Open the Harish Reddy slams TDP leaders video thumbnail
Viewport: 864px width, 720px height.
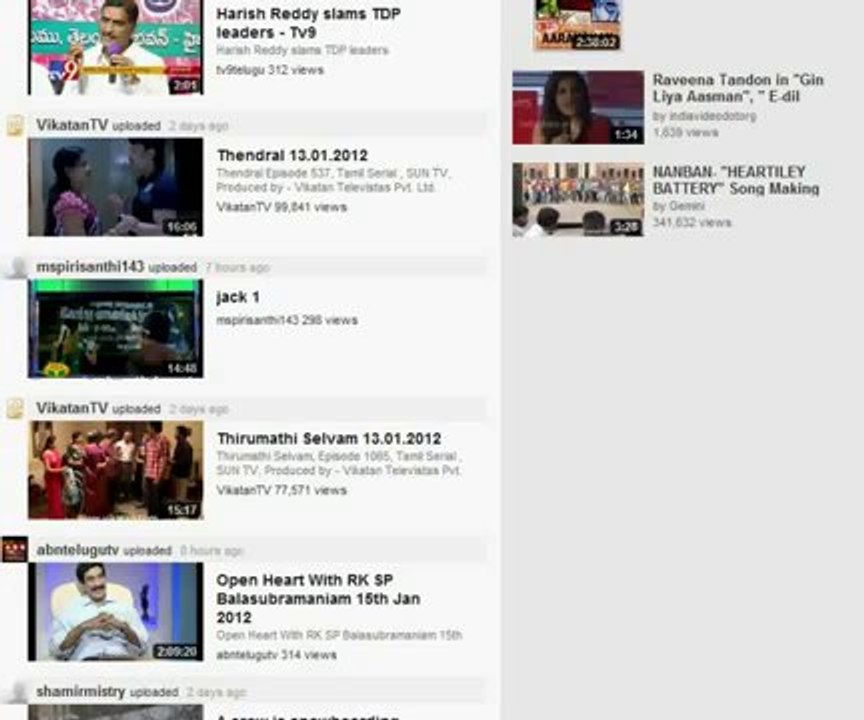point(116,47)
